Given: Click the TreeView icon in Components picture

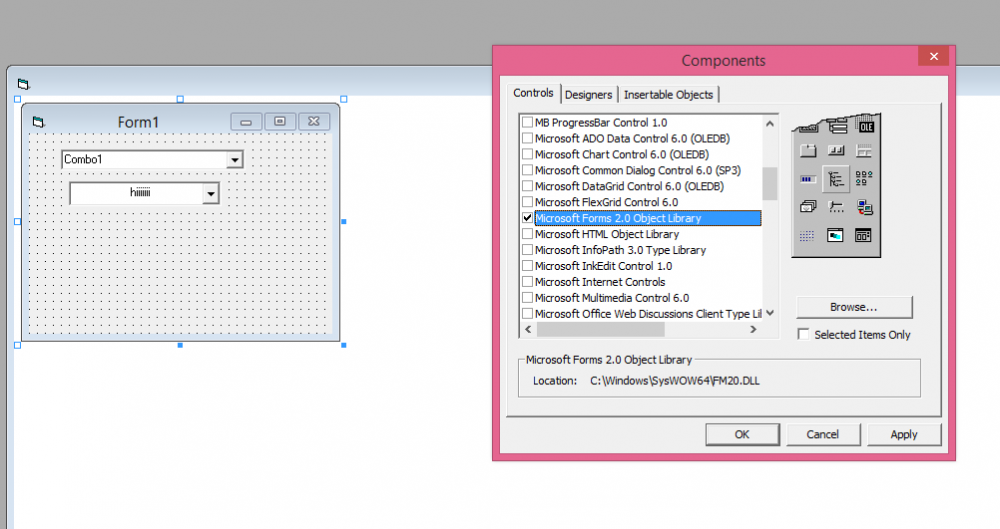Looking at the screenshot, I should pyautogui.click(x=836, y=179).
